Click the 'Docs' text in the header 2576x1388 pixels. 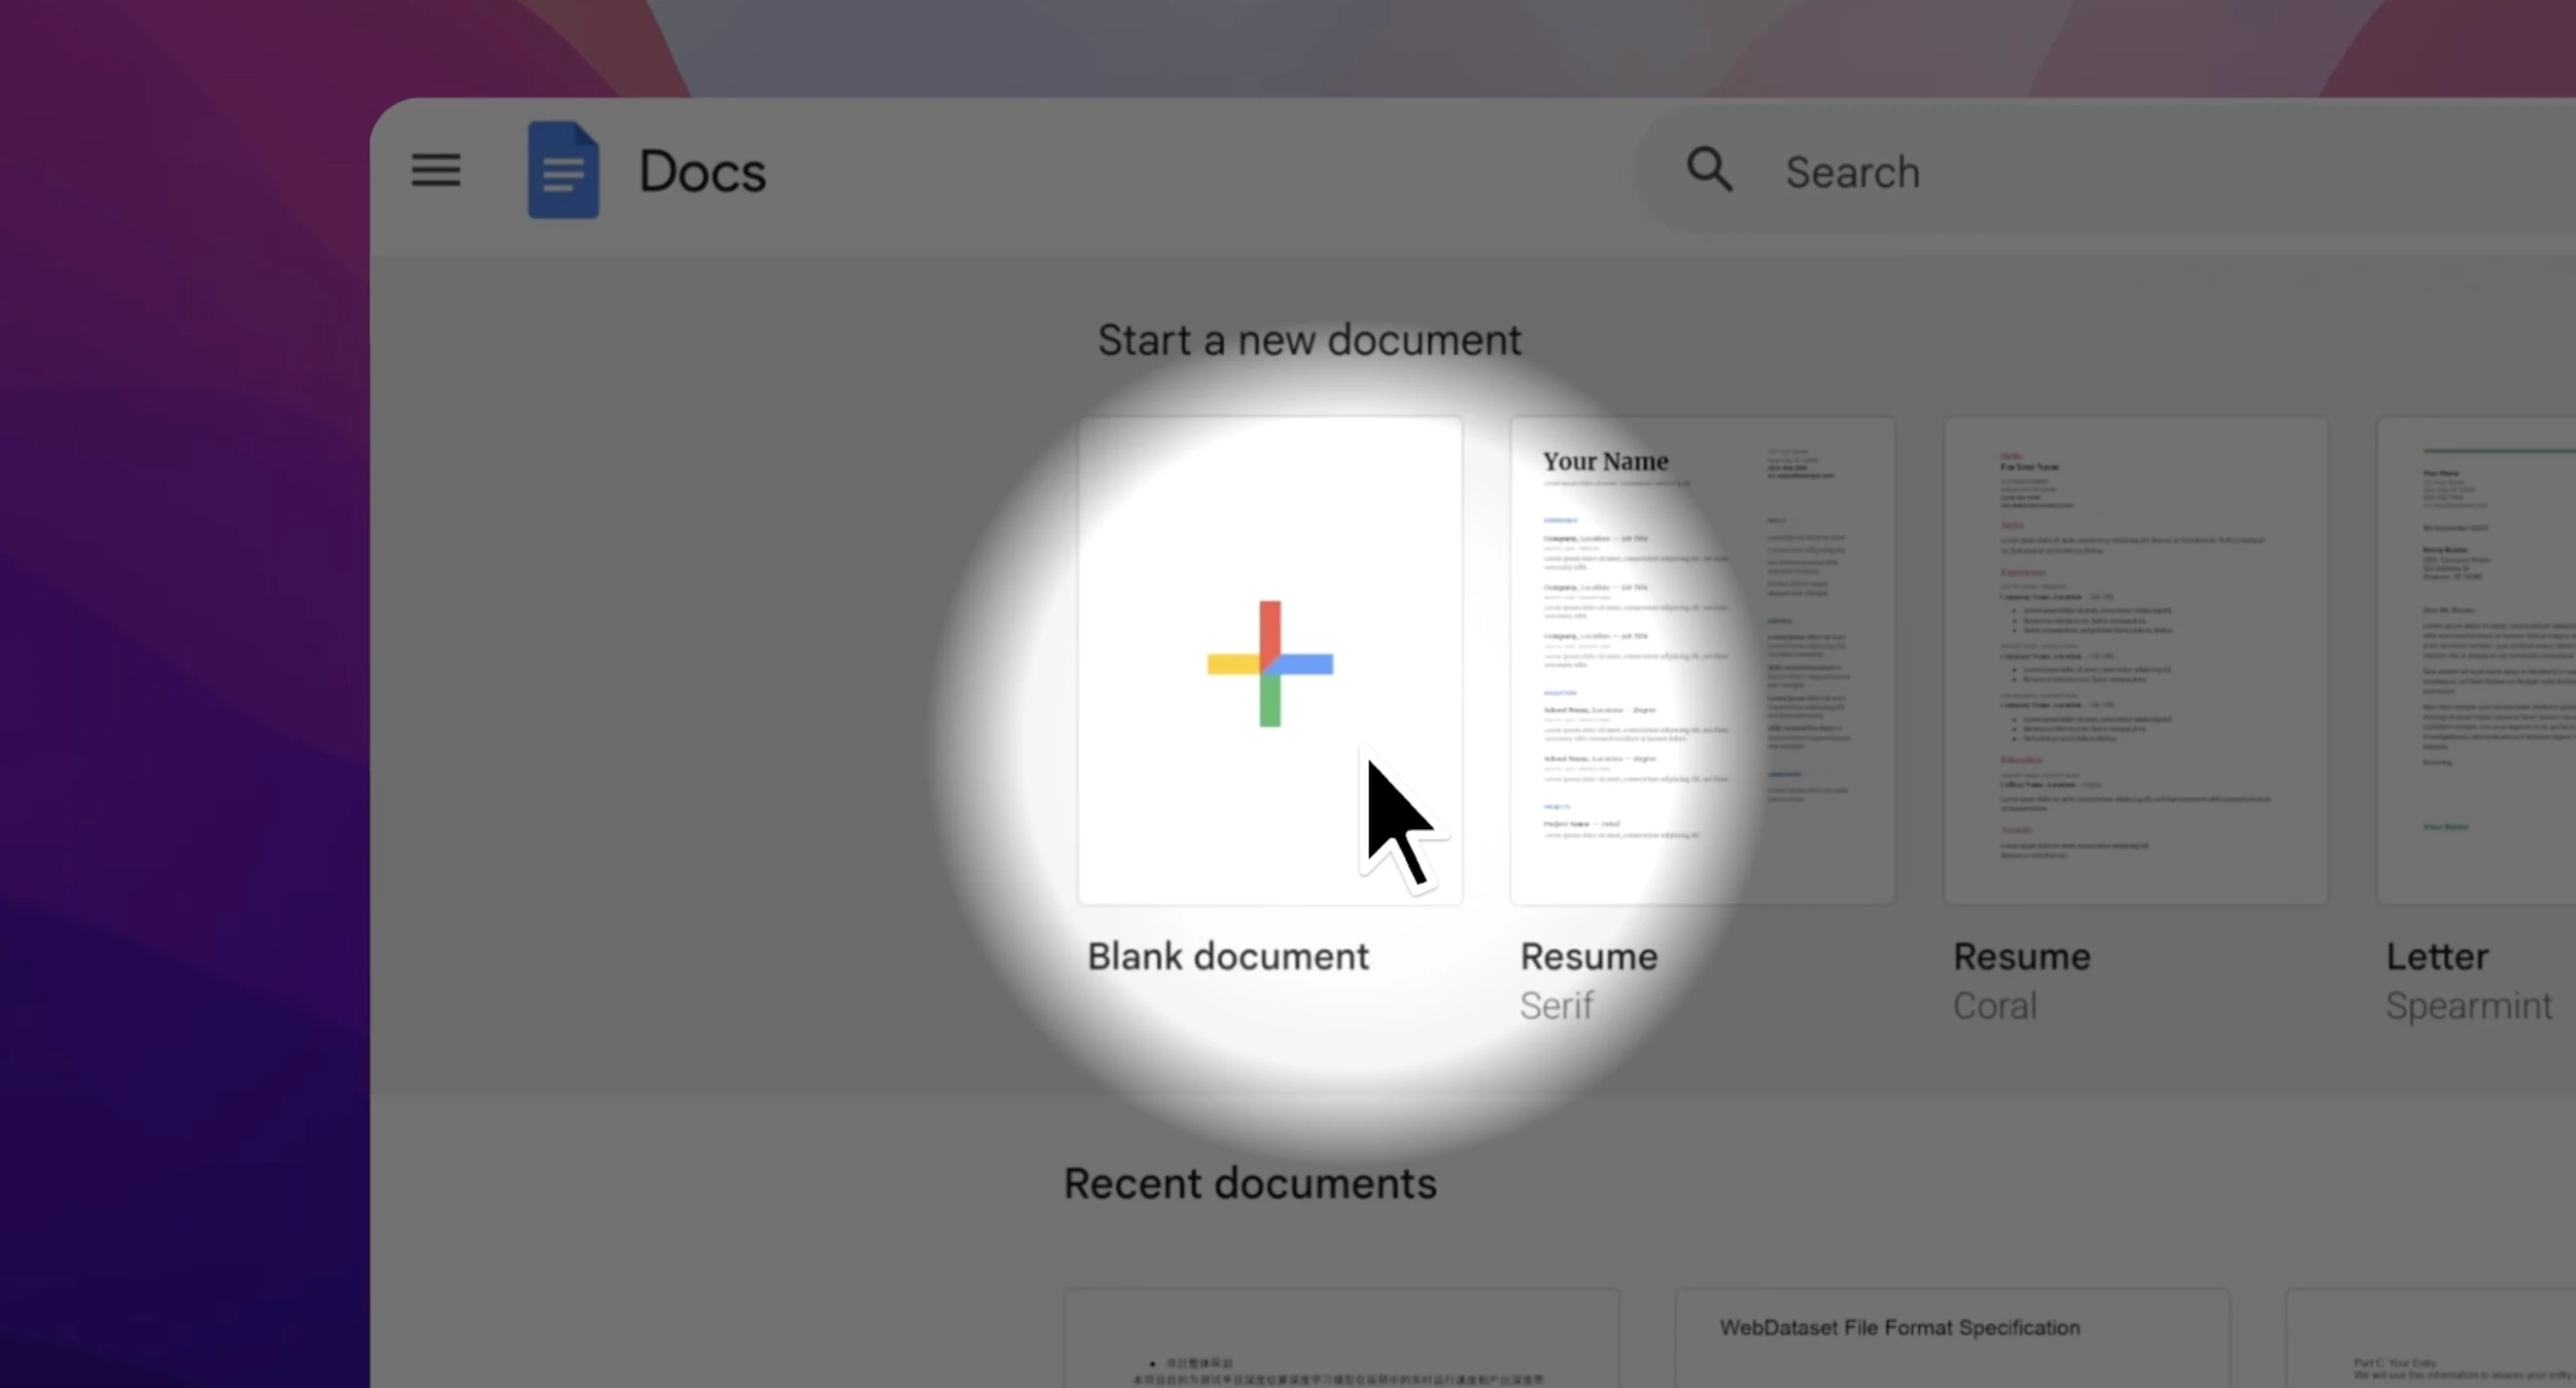(701, 170)
